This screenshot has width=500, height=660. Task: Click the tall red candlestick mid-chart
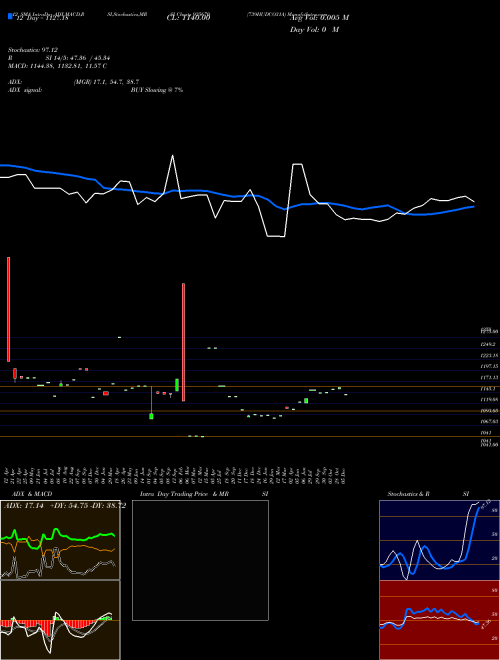click(184, 342)
